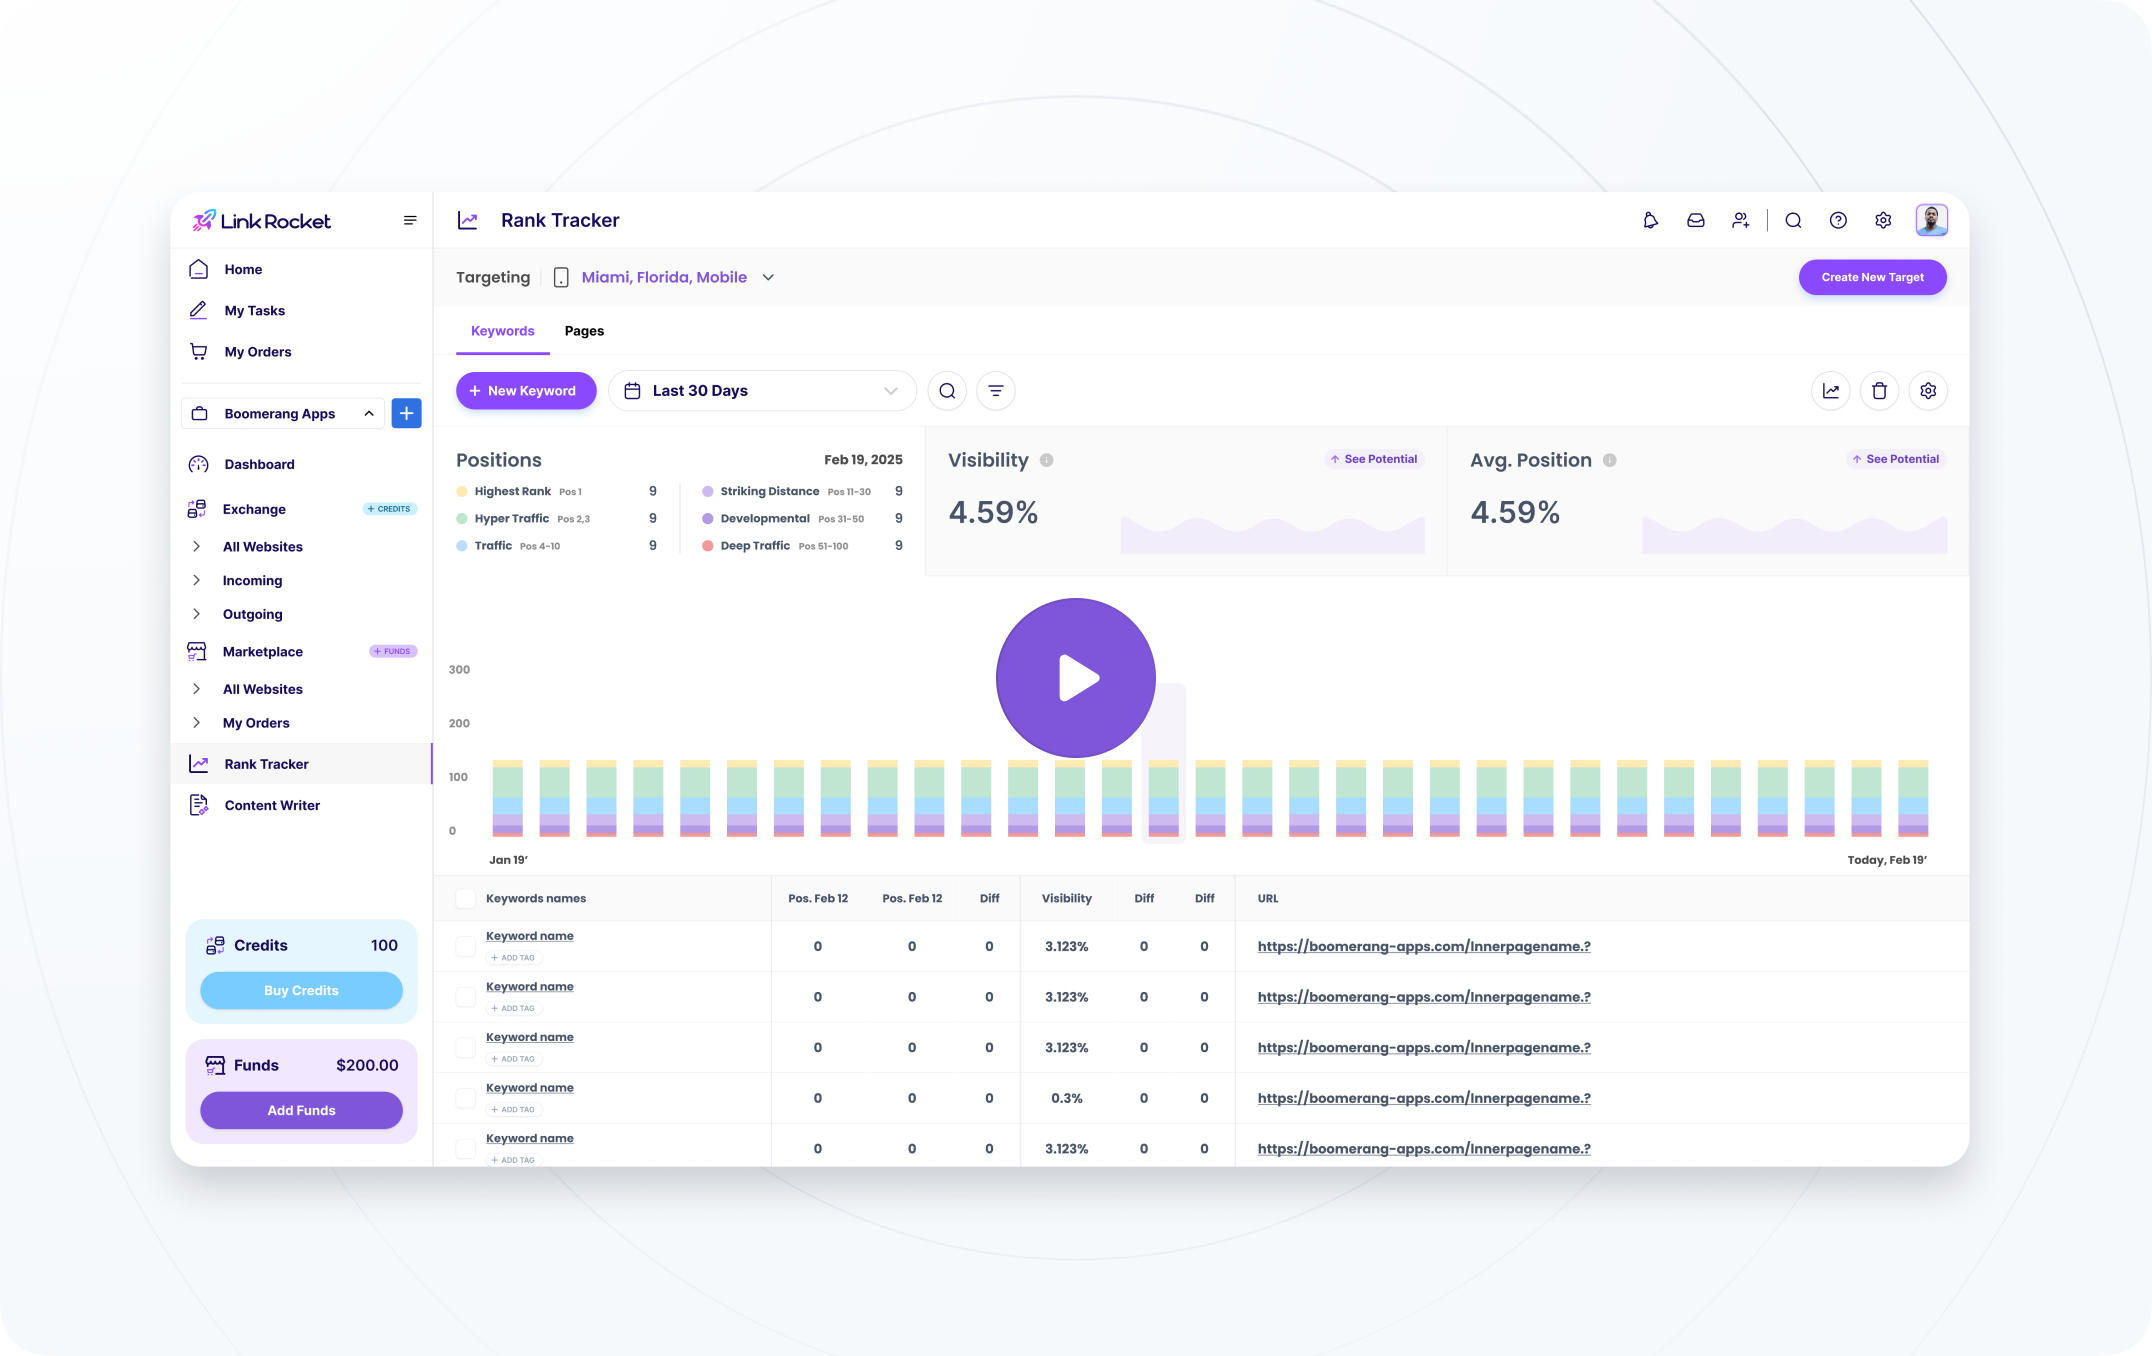Open the table settings gear icon
Image resolution: width=2152 pixels, height=1356 pixels.
click(1928, 391)
